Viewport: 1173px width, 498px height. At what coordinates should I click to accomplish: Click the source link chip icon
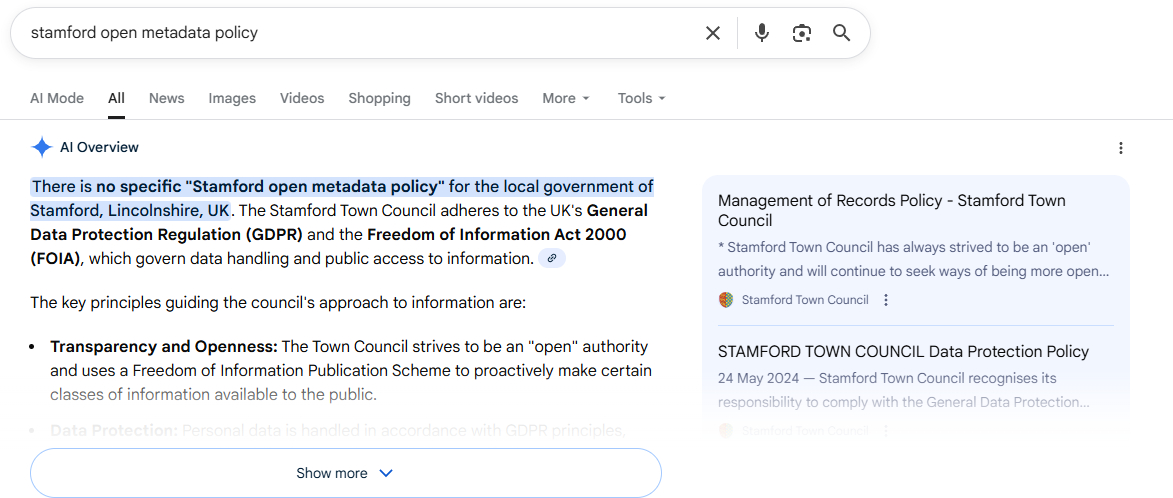(552, 259)
